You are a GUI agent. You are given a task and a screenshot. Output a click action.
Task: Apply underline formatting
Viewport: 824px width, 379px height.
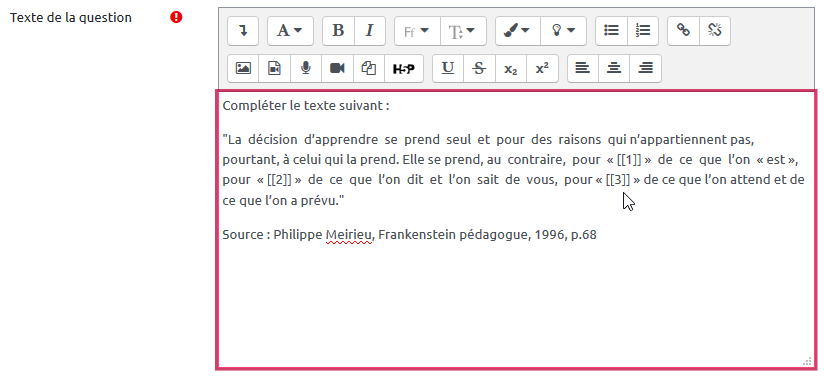pos(448,68)
